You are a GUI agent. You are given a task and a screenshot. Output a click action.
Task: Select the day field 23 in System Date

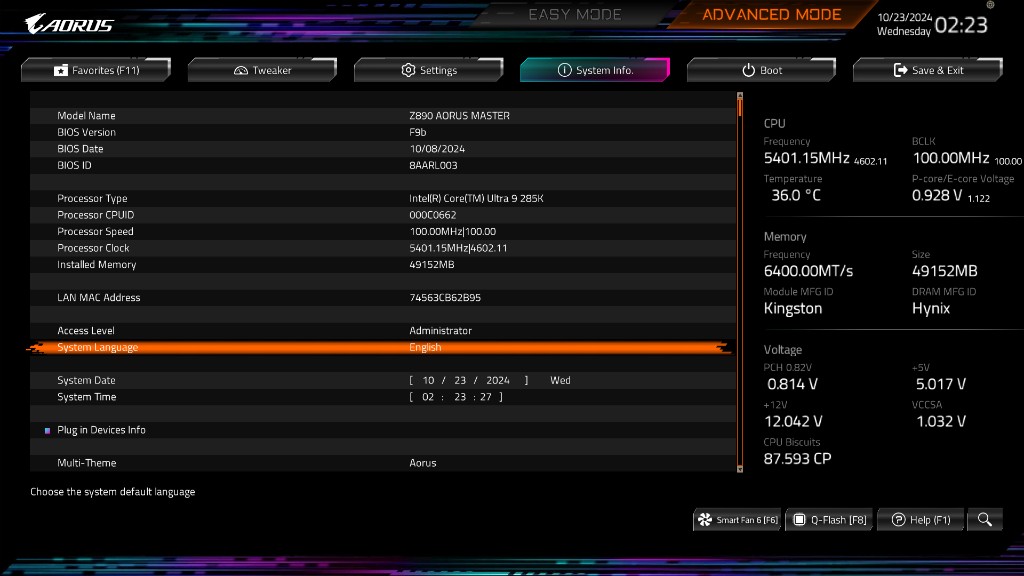(460, 380)
